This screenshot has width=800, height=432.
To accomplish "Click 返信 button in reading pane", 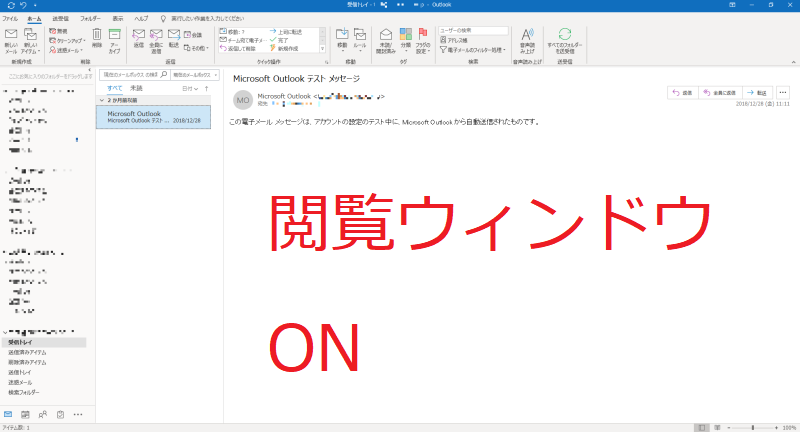I will click(x=683, y=93).
